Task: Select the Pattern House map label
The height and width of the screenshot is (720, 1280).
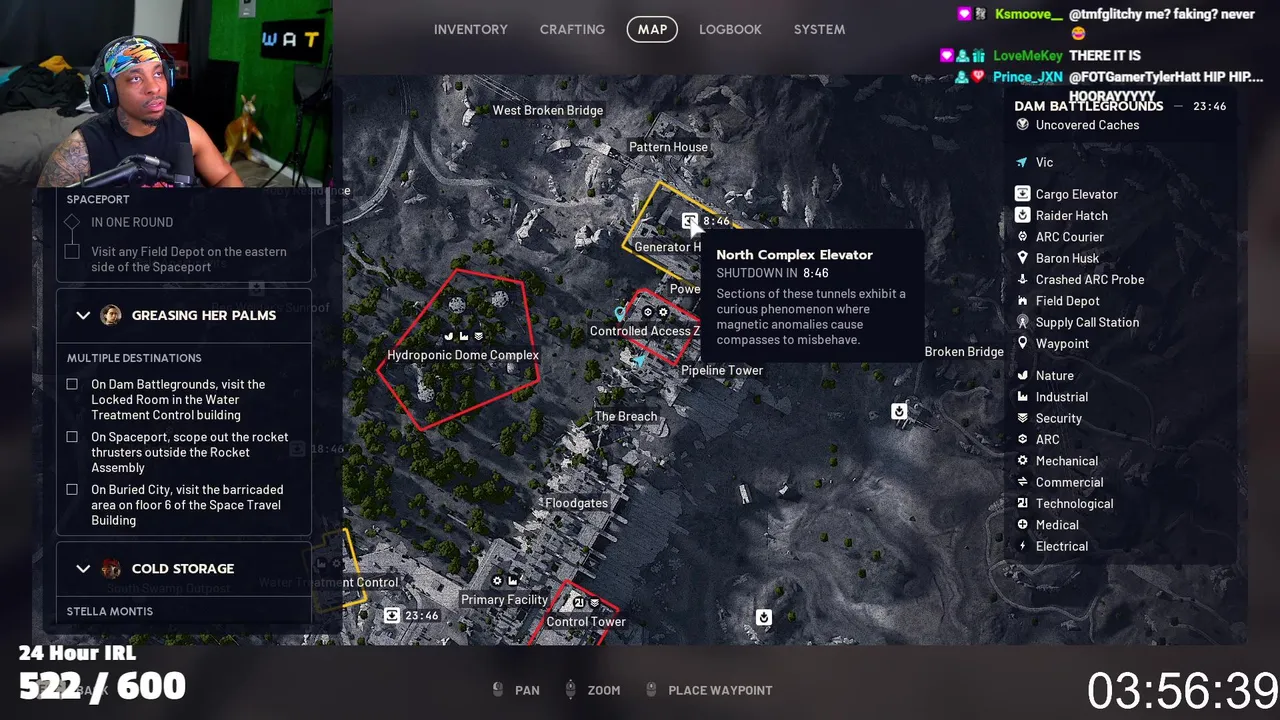Action: (668, 147)
